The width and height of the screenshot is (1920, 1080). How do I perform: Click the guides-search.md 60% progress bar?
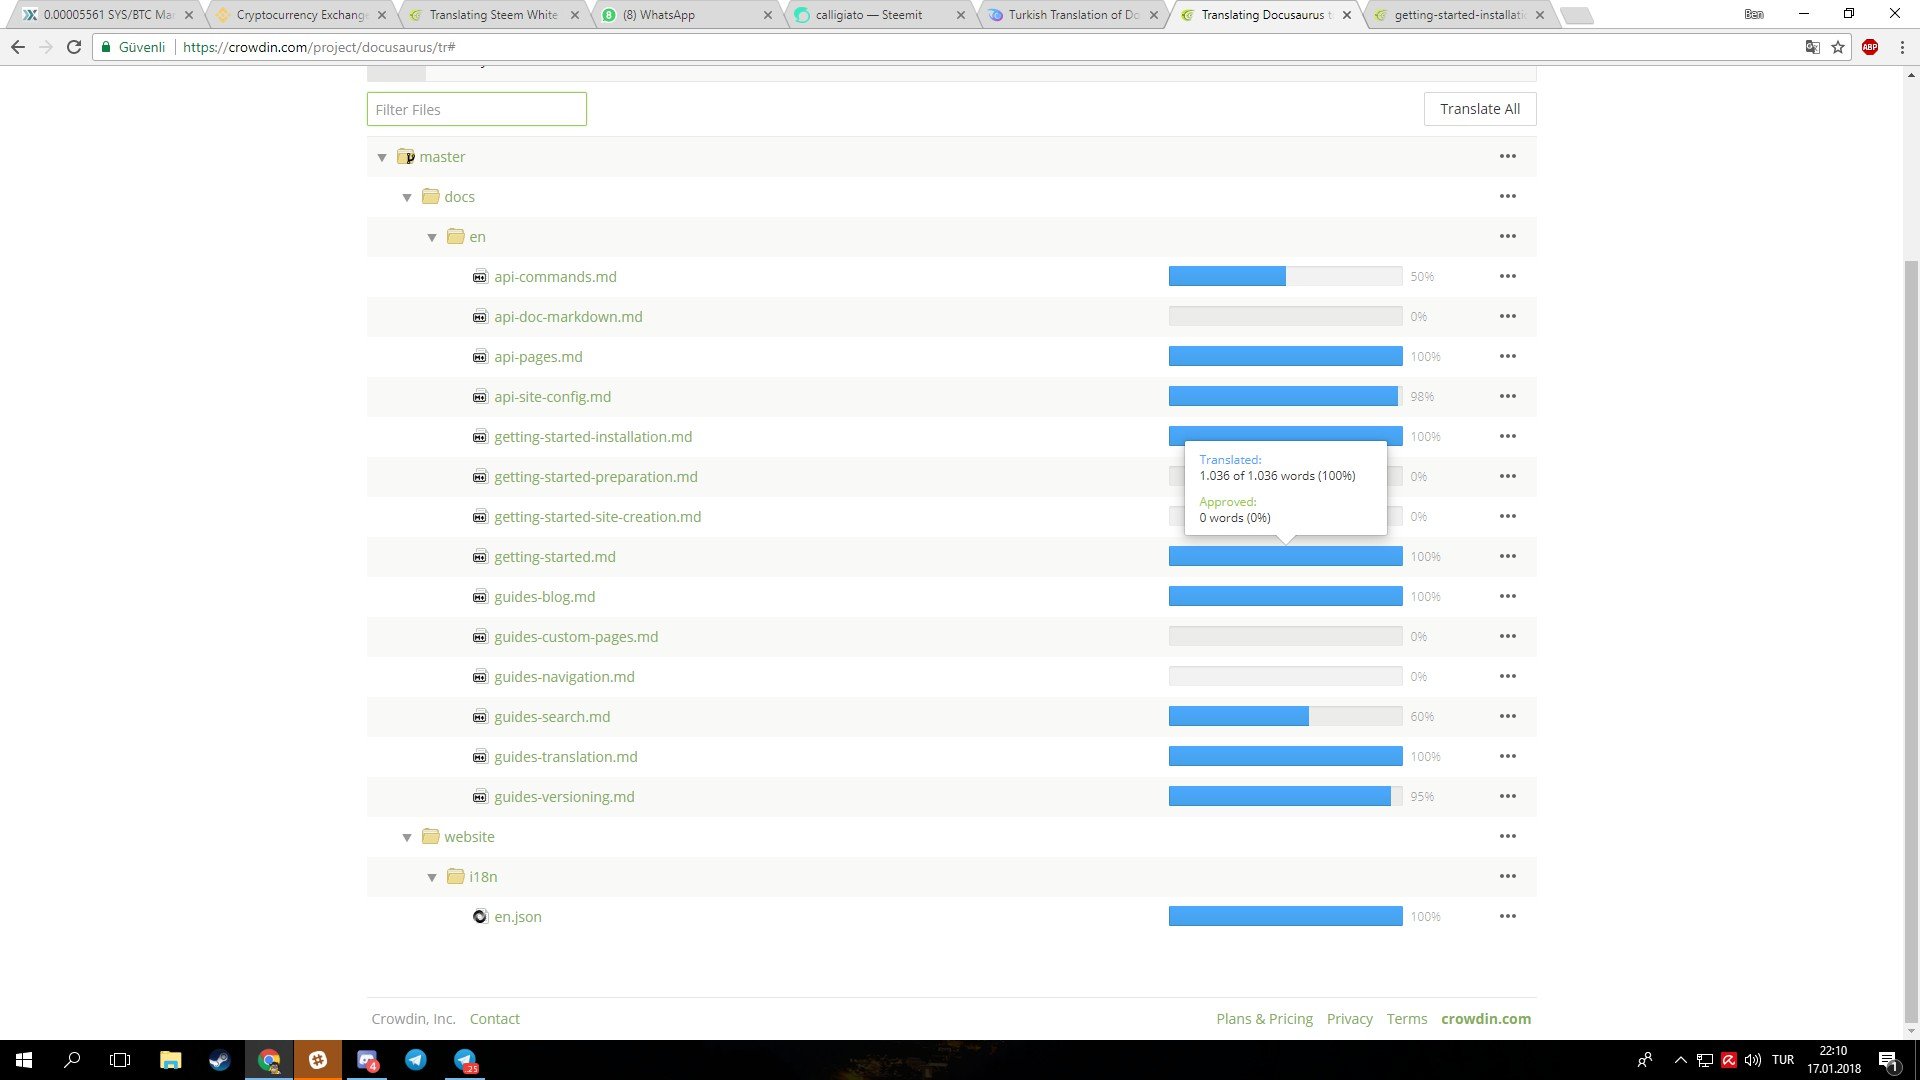1285,716
